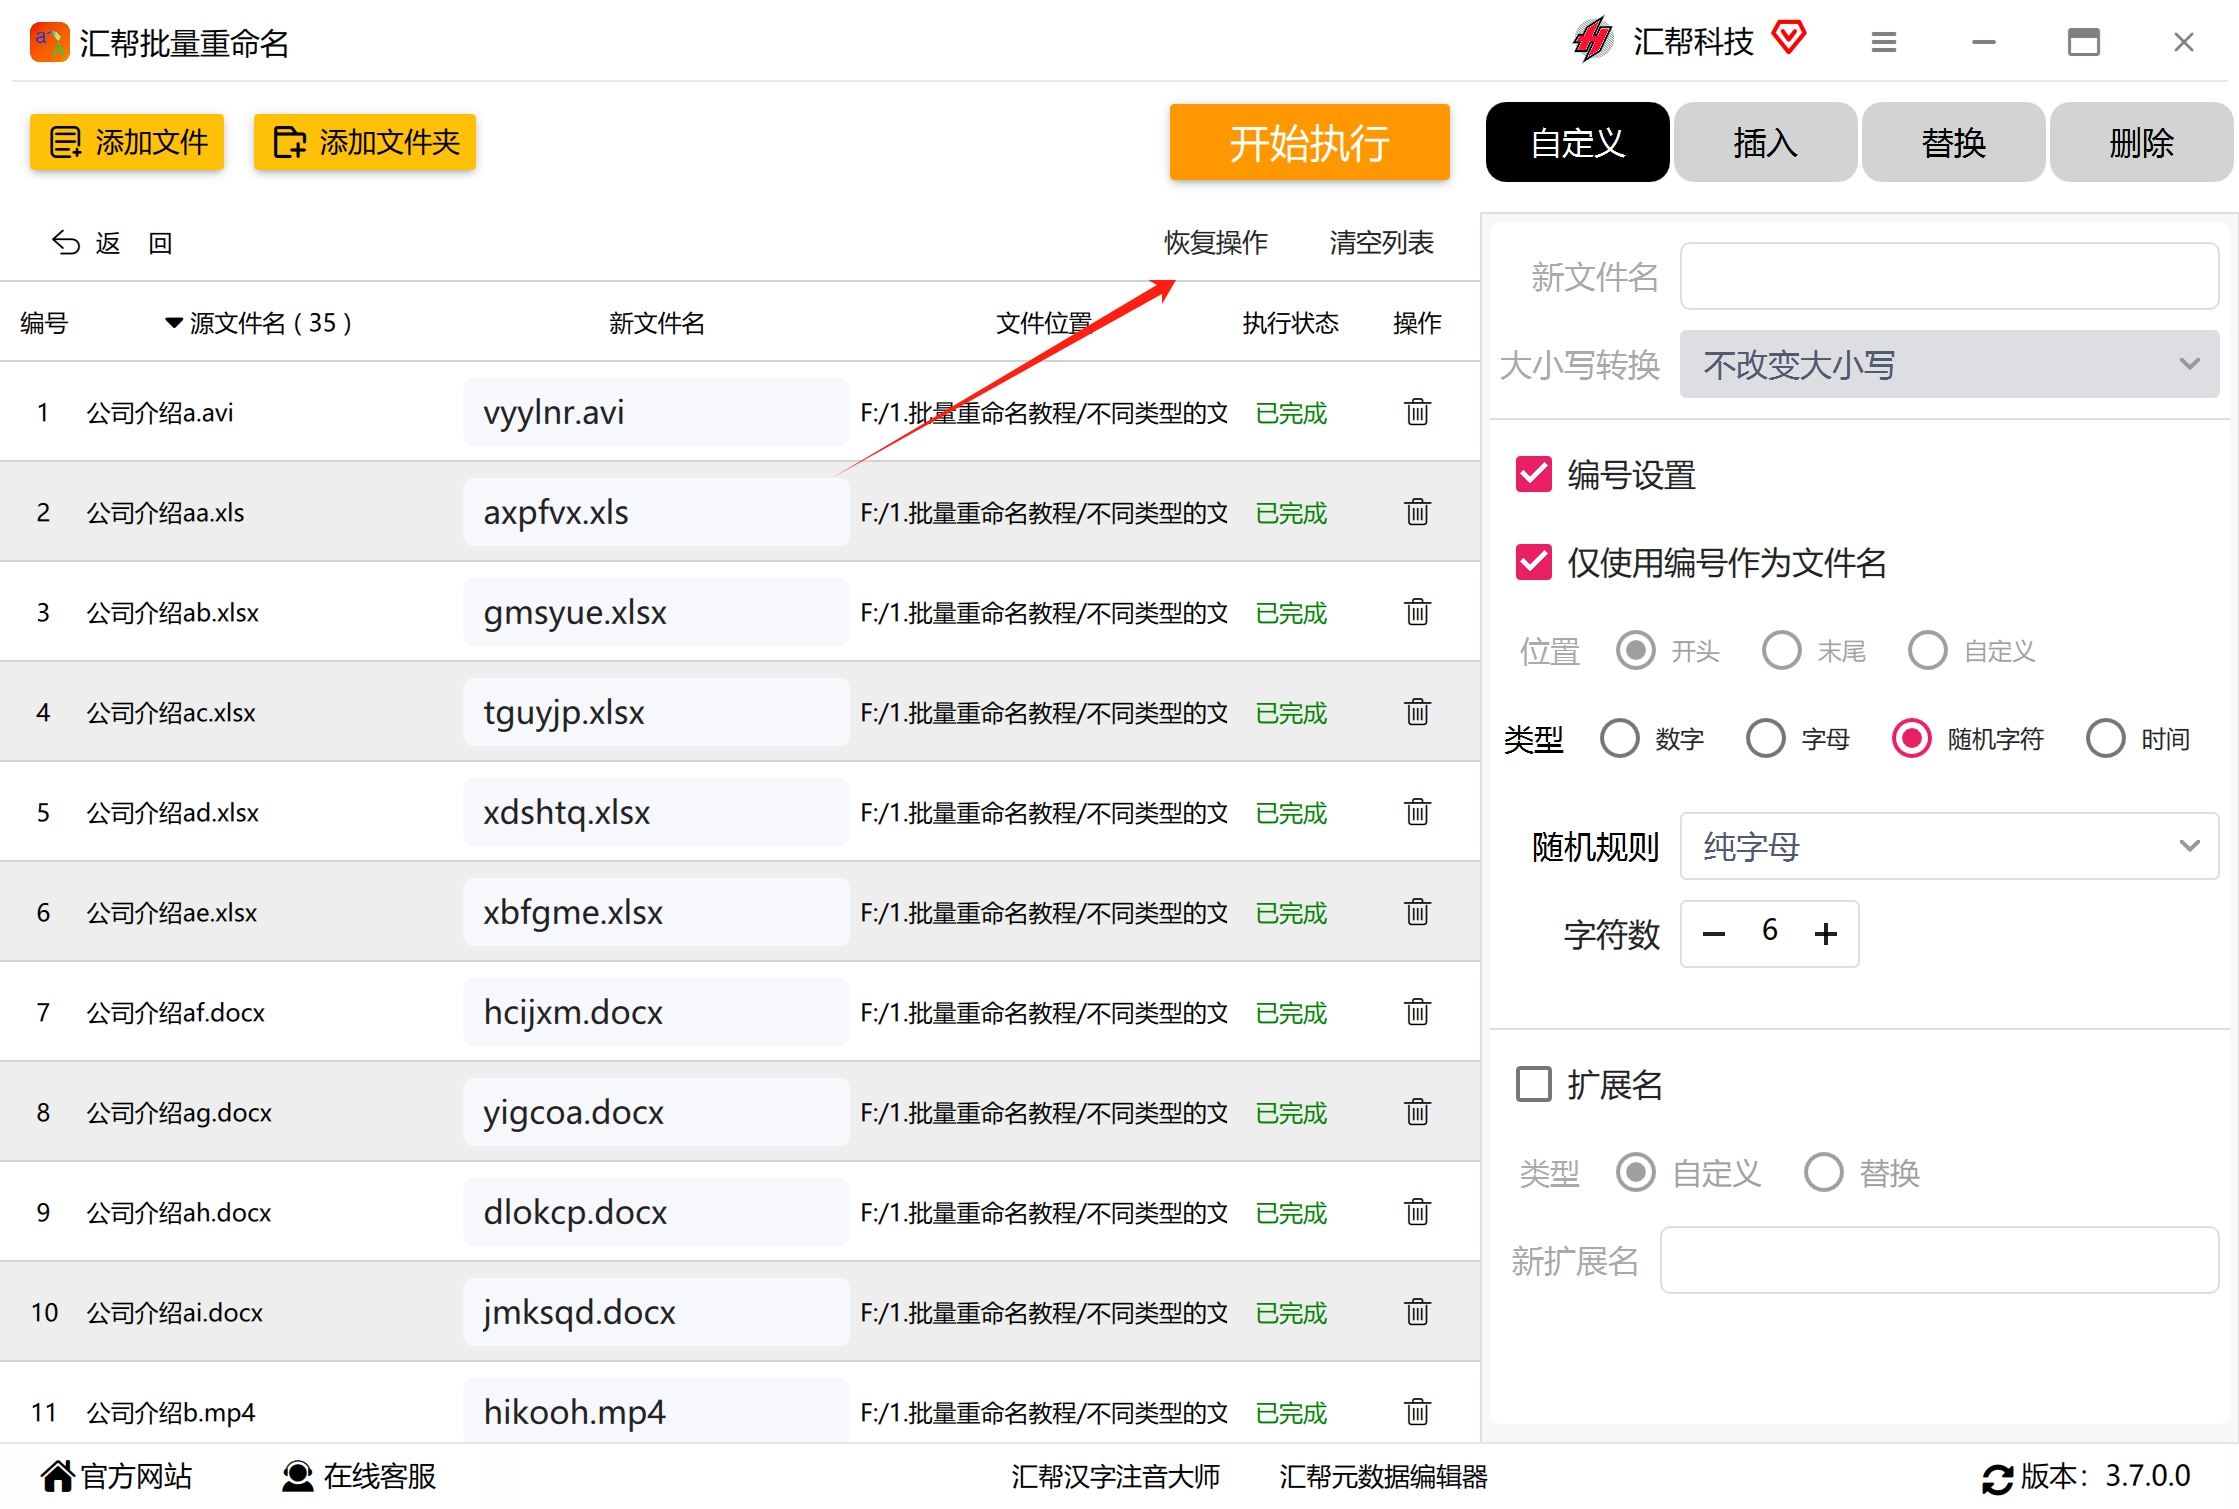The height and width of the screenshot is (1509, 2239).
Task: Click the 新扩展名 input field
Action: click(1939, 1260)
